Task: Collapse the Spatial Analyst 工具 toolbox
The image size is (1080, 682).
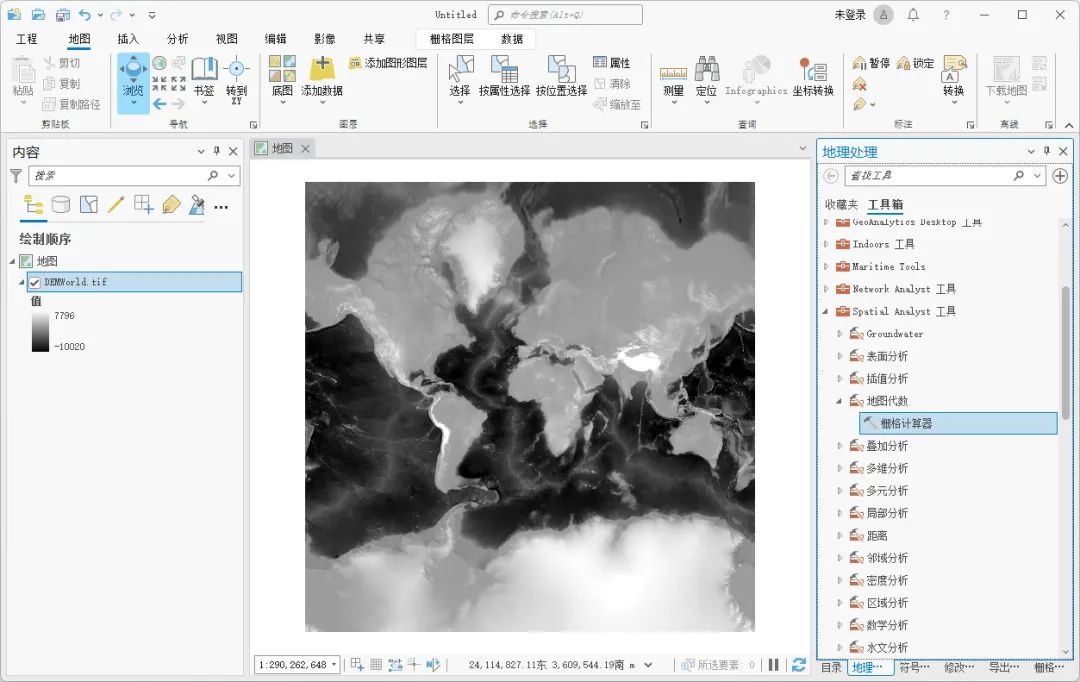Action: coord(826,311)
